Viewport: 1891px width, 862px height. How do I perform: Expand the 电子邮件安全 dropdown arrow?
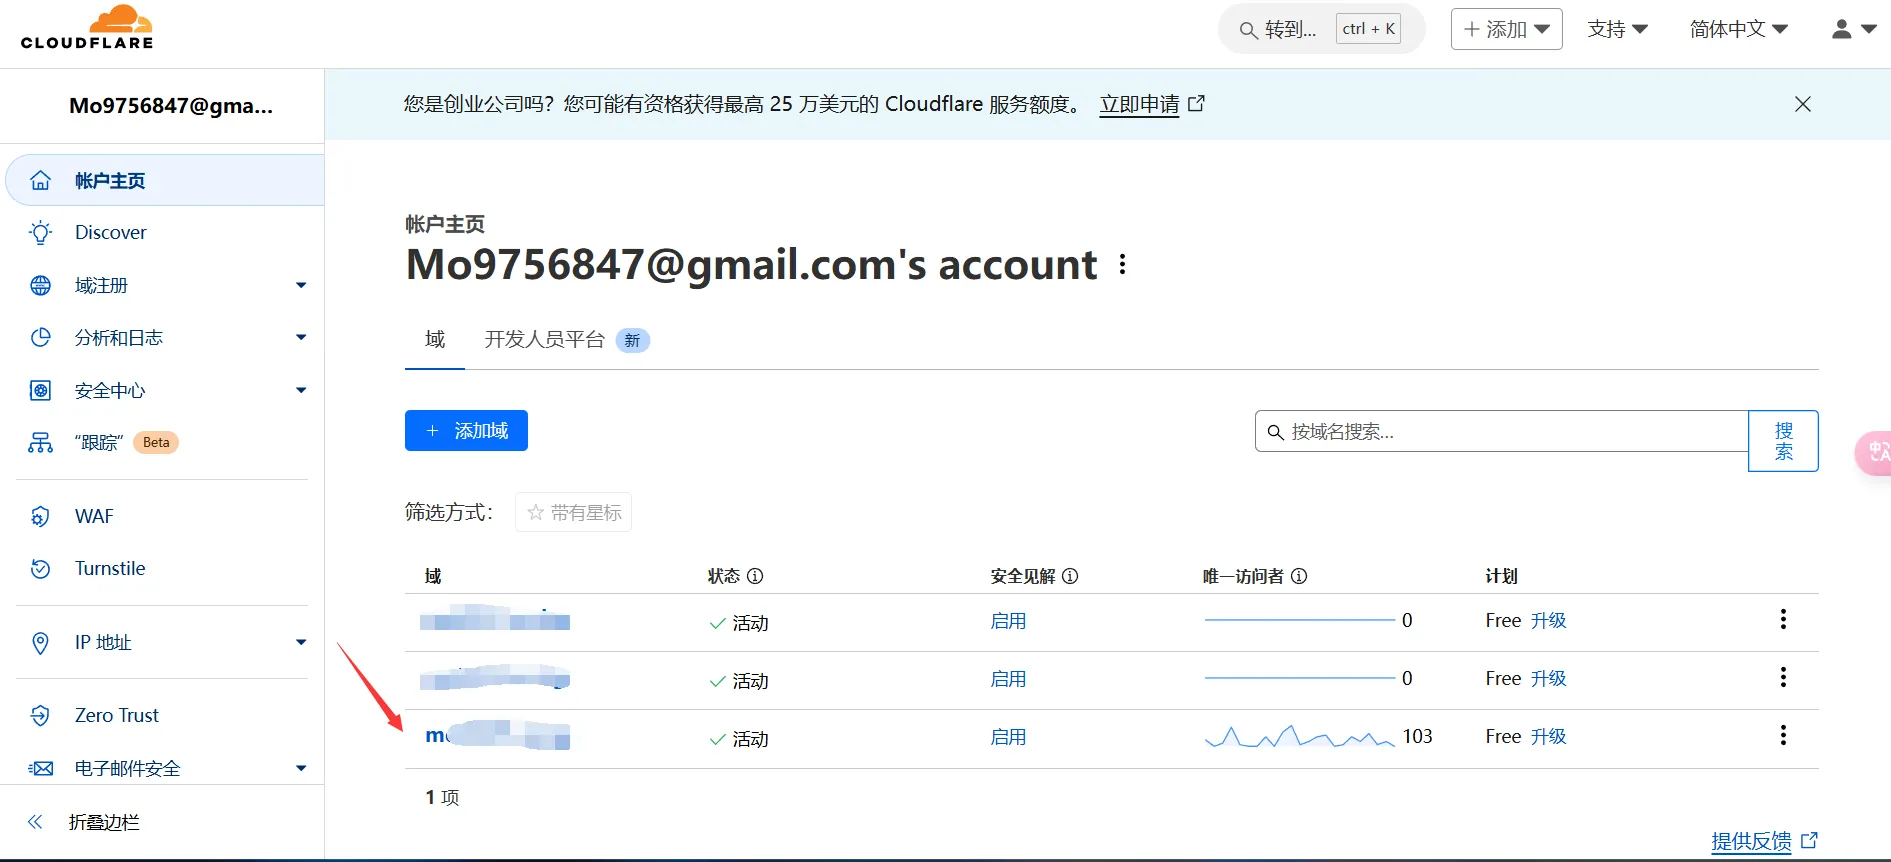click(x=301, y=768)
